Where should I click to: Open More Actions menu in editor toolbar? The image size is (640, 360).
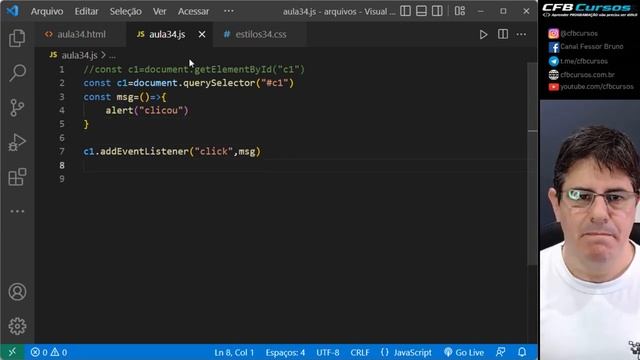click(x=521, y=35)
